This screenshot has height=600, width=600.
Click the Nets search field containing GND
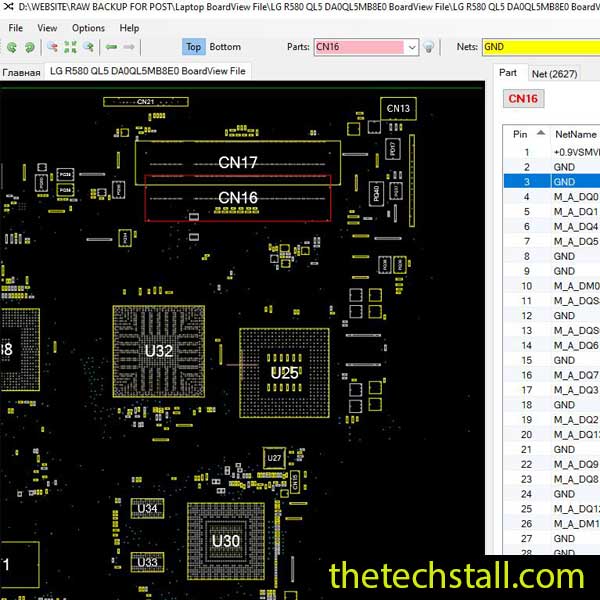pyautogui.click(x=541, y=47)
